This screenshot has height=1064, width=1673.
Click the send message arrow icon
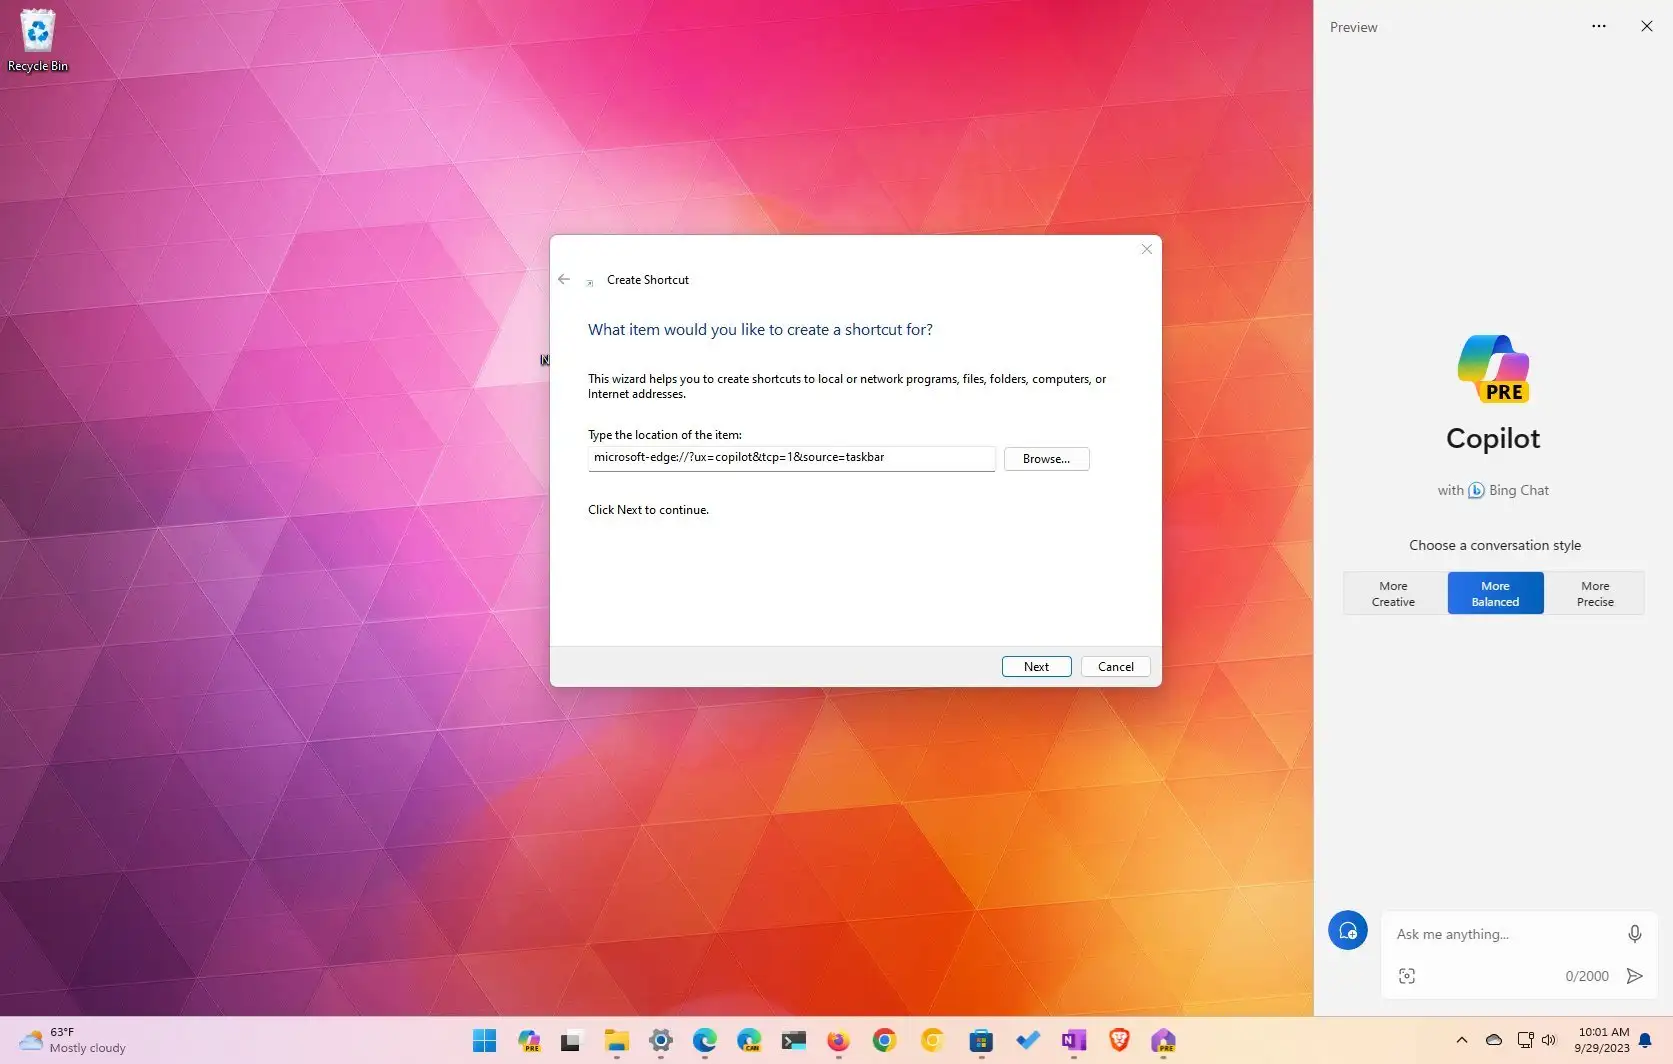click(x=1633, y=976)
